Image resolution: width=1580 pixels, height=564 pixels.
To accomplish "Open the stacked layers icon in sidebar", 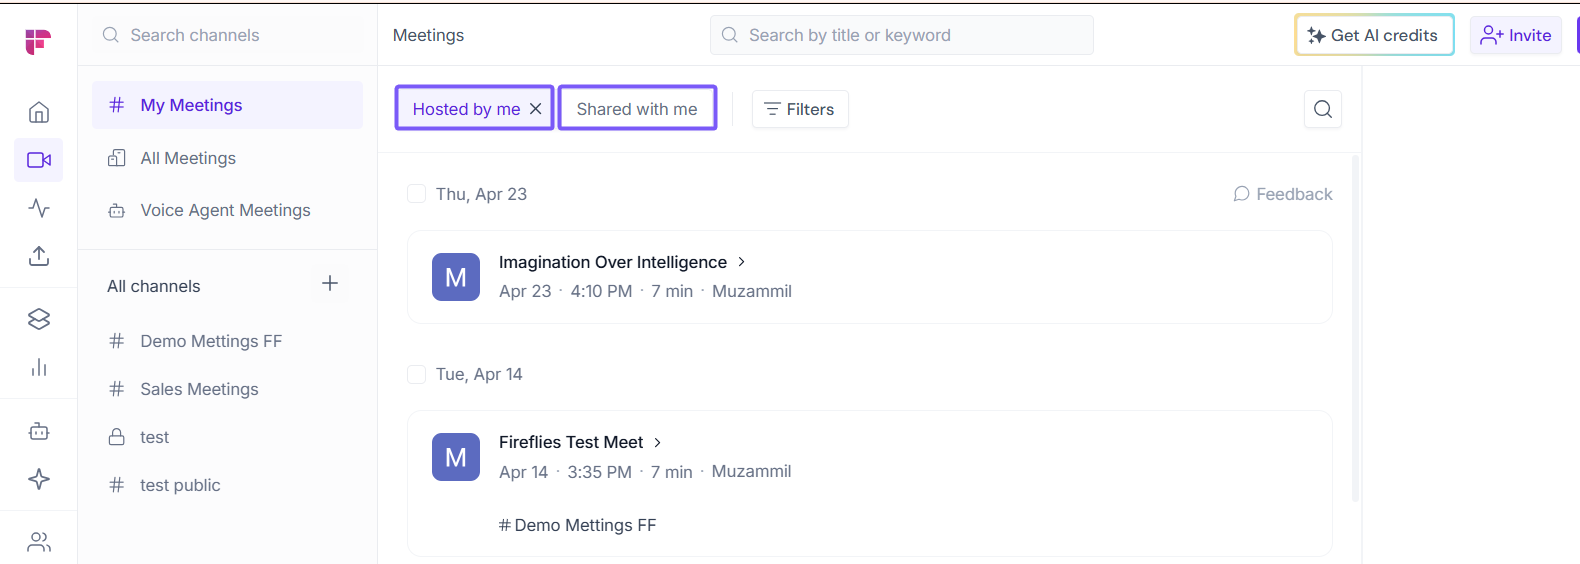I will [x=39, y=319].
